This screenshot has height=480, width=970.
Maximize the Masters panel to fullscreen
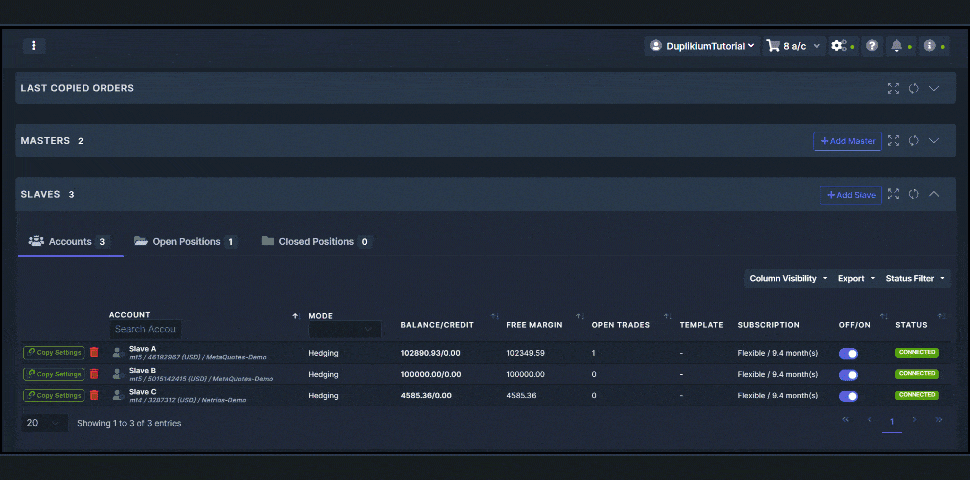[893, 141]
